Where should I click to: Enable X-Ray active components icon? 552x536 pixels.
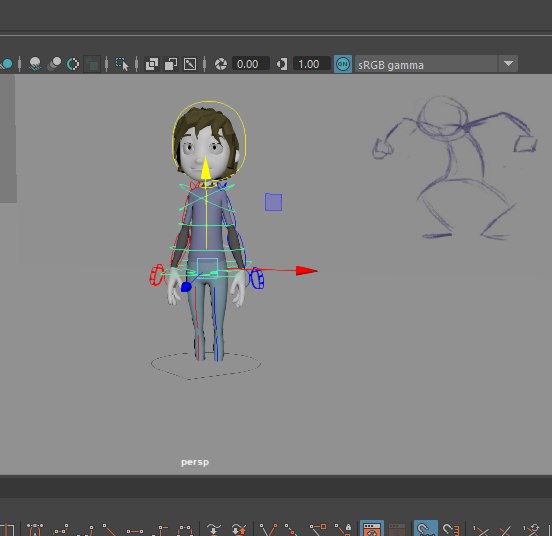pos(171,64)
